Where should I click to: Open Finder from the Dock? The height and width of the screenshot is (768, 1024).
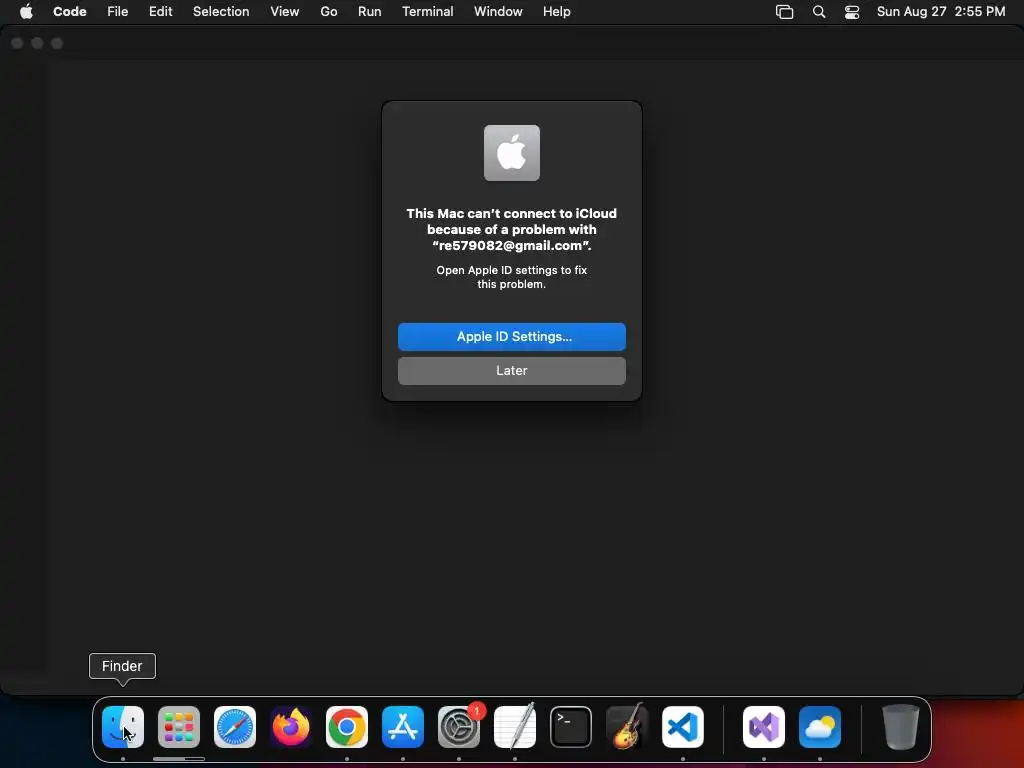(x=123, y=727)
